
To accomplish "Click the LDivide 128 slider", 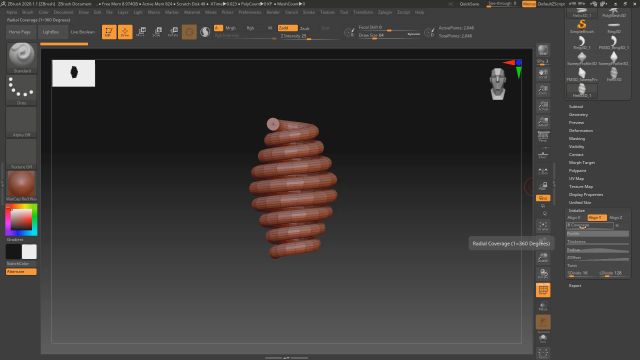I will click(613, 273).
